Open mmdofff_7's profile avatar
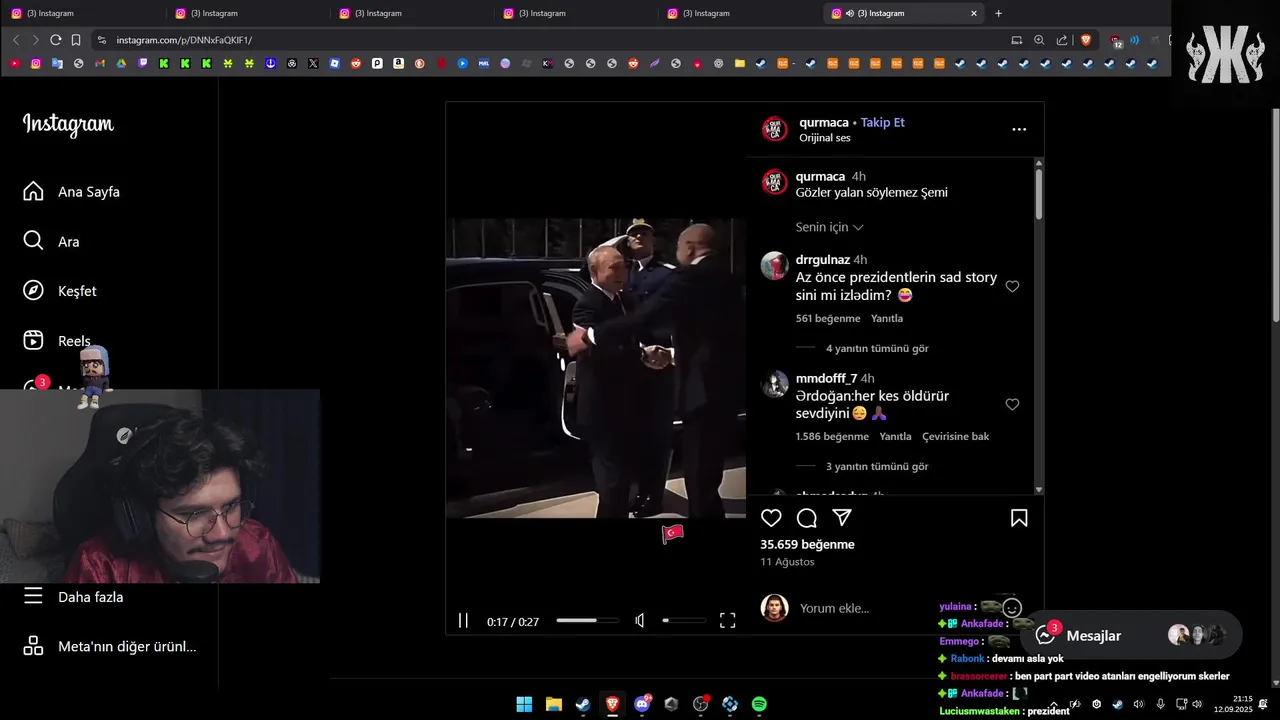The height and width of the screenshot is (720, 1280). [775, 384]
